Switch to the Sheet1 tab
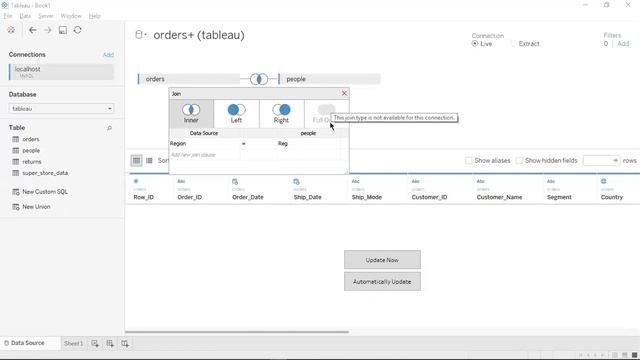 point(73,344)
